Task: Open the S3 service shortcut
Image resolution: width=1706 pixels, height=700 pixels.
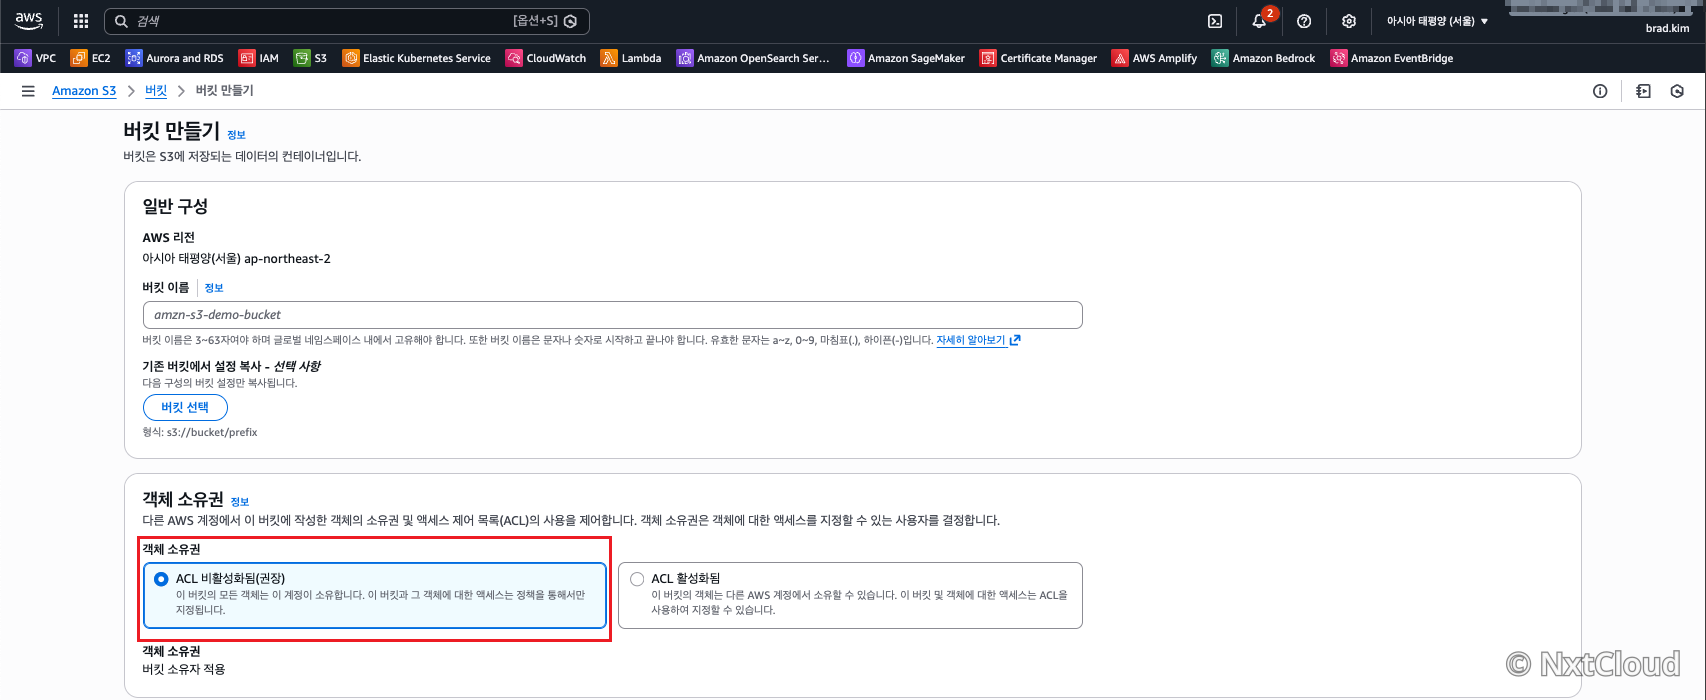Action: pyautogui.click(x=311, y=58)
